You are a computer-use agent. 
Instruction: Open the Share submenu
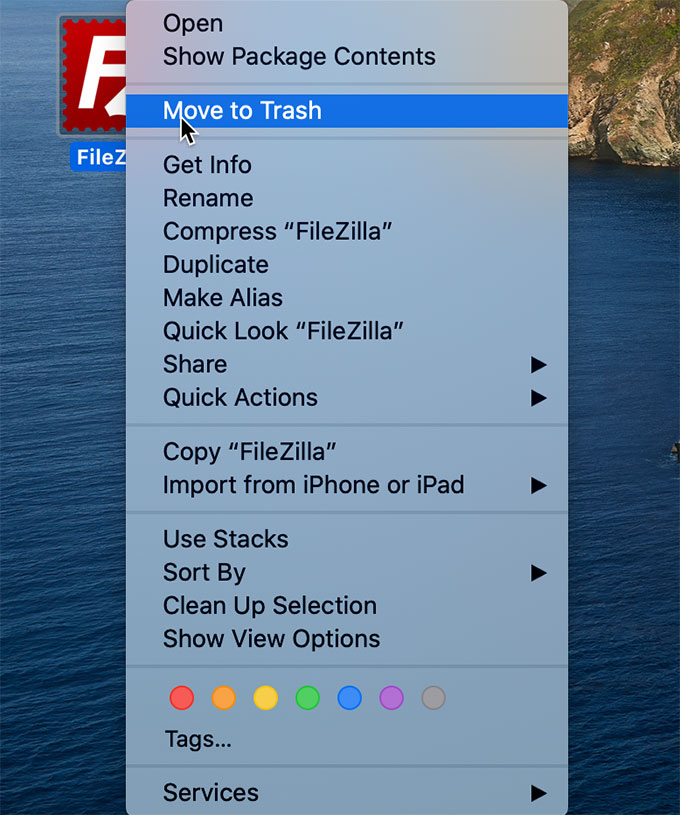pyautogui.click(x=347, y=364)
